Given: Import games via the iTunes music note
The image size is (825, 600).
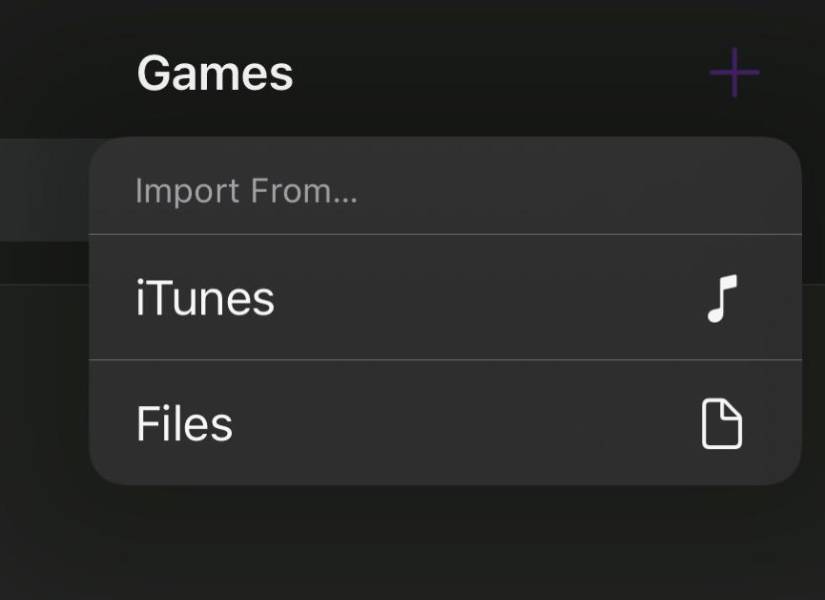Looking at the screenshot, I should click(721, 298).
